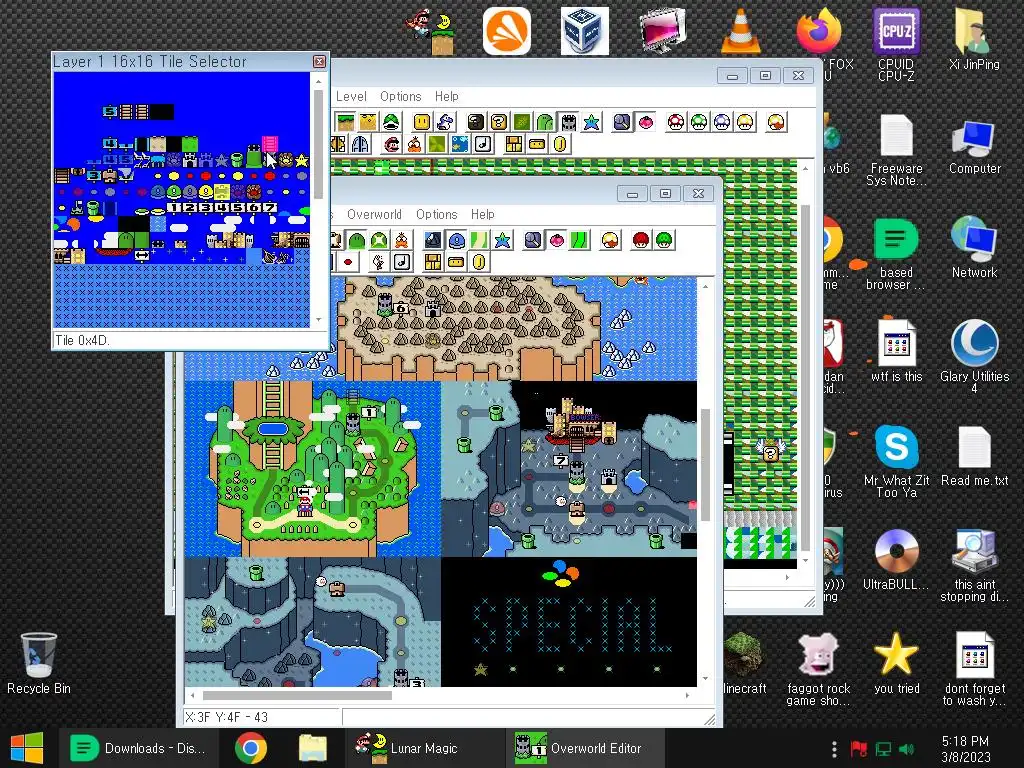Screen dimensions: 1024x768
Task: Click the star icon in Overworld Editor toolbar
Action: coord(503,240)
